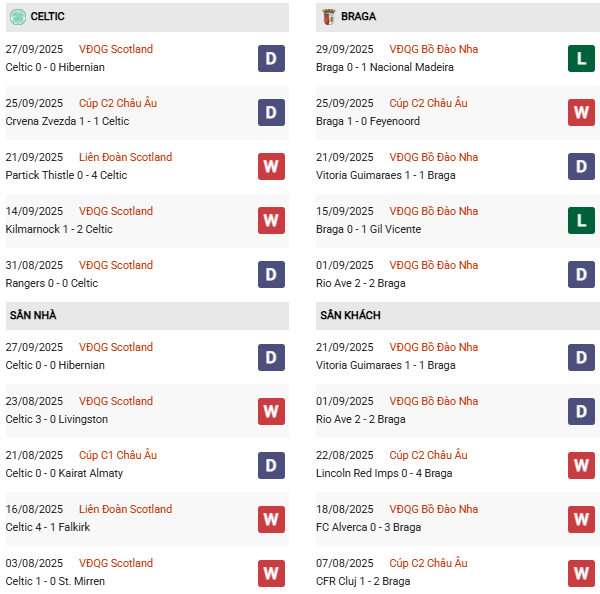
Task: Click the L badge for Braga vs Gil Vicente
Action: pyautogui.click(x=581, y=221)
